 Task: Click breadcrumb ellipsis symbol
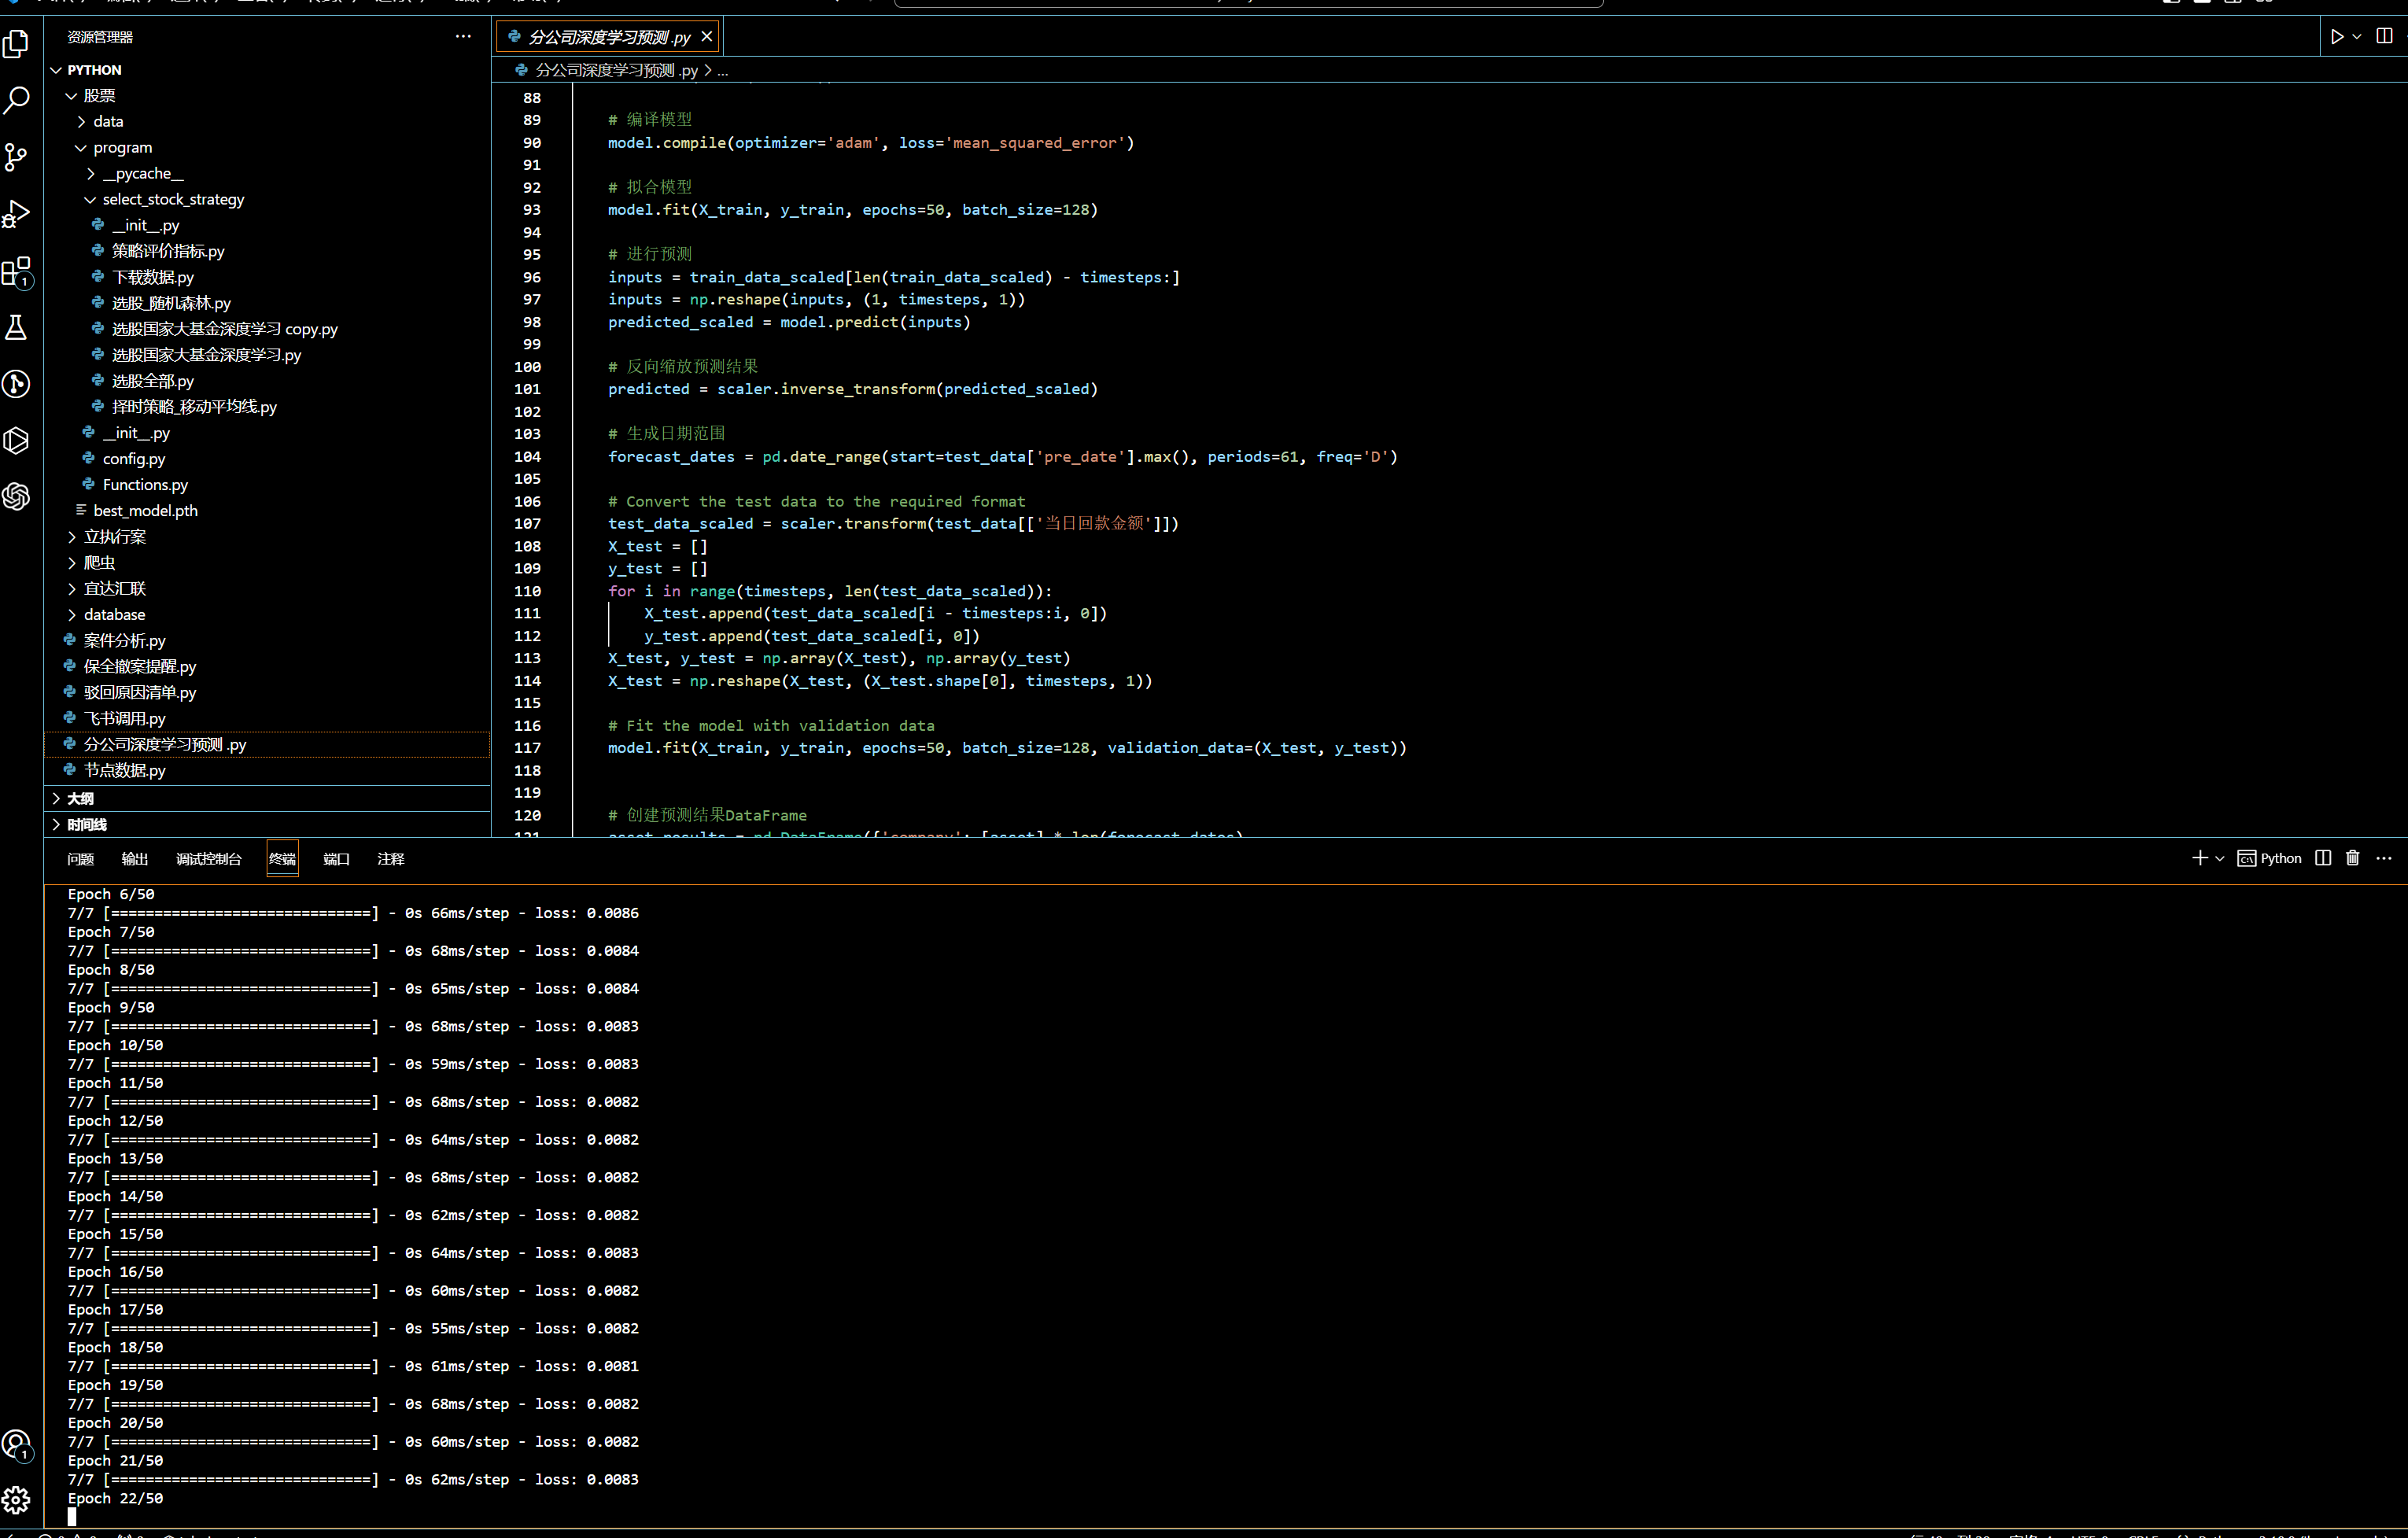pyautogui.click(x=723, y=71)
